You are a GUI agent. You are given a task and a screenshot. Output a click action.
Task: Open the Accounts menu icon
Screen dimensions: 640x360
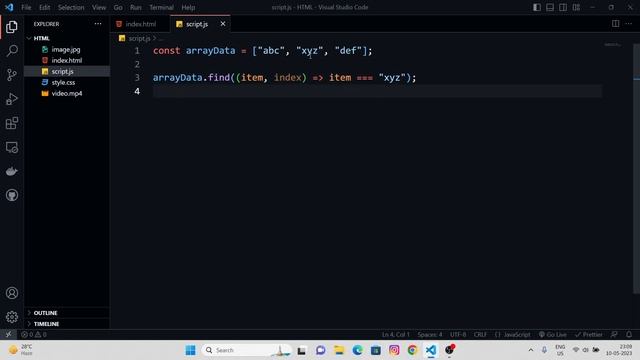pos(12,293)
